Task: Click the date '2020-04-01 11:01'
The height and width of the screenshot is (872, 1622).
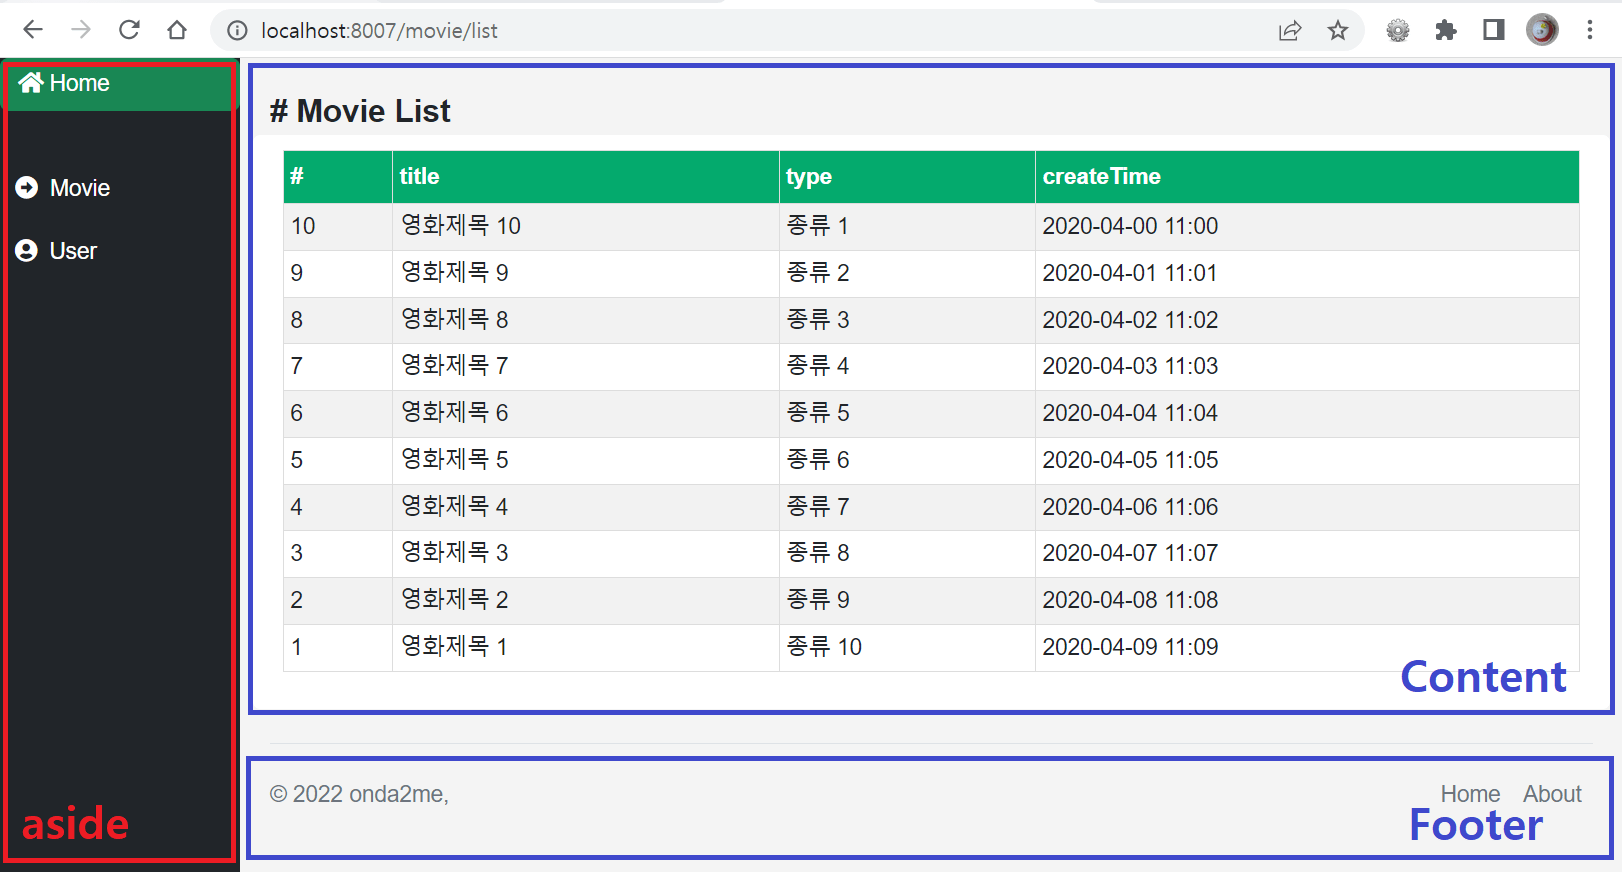Action: 1130,273
